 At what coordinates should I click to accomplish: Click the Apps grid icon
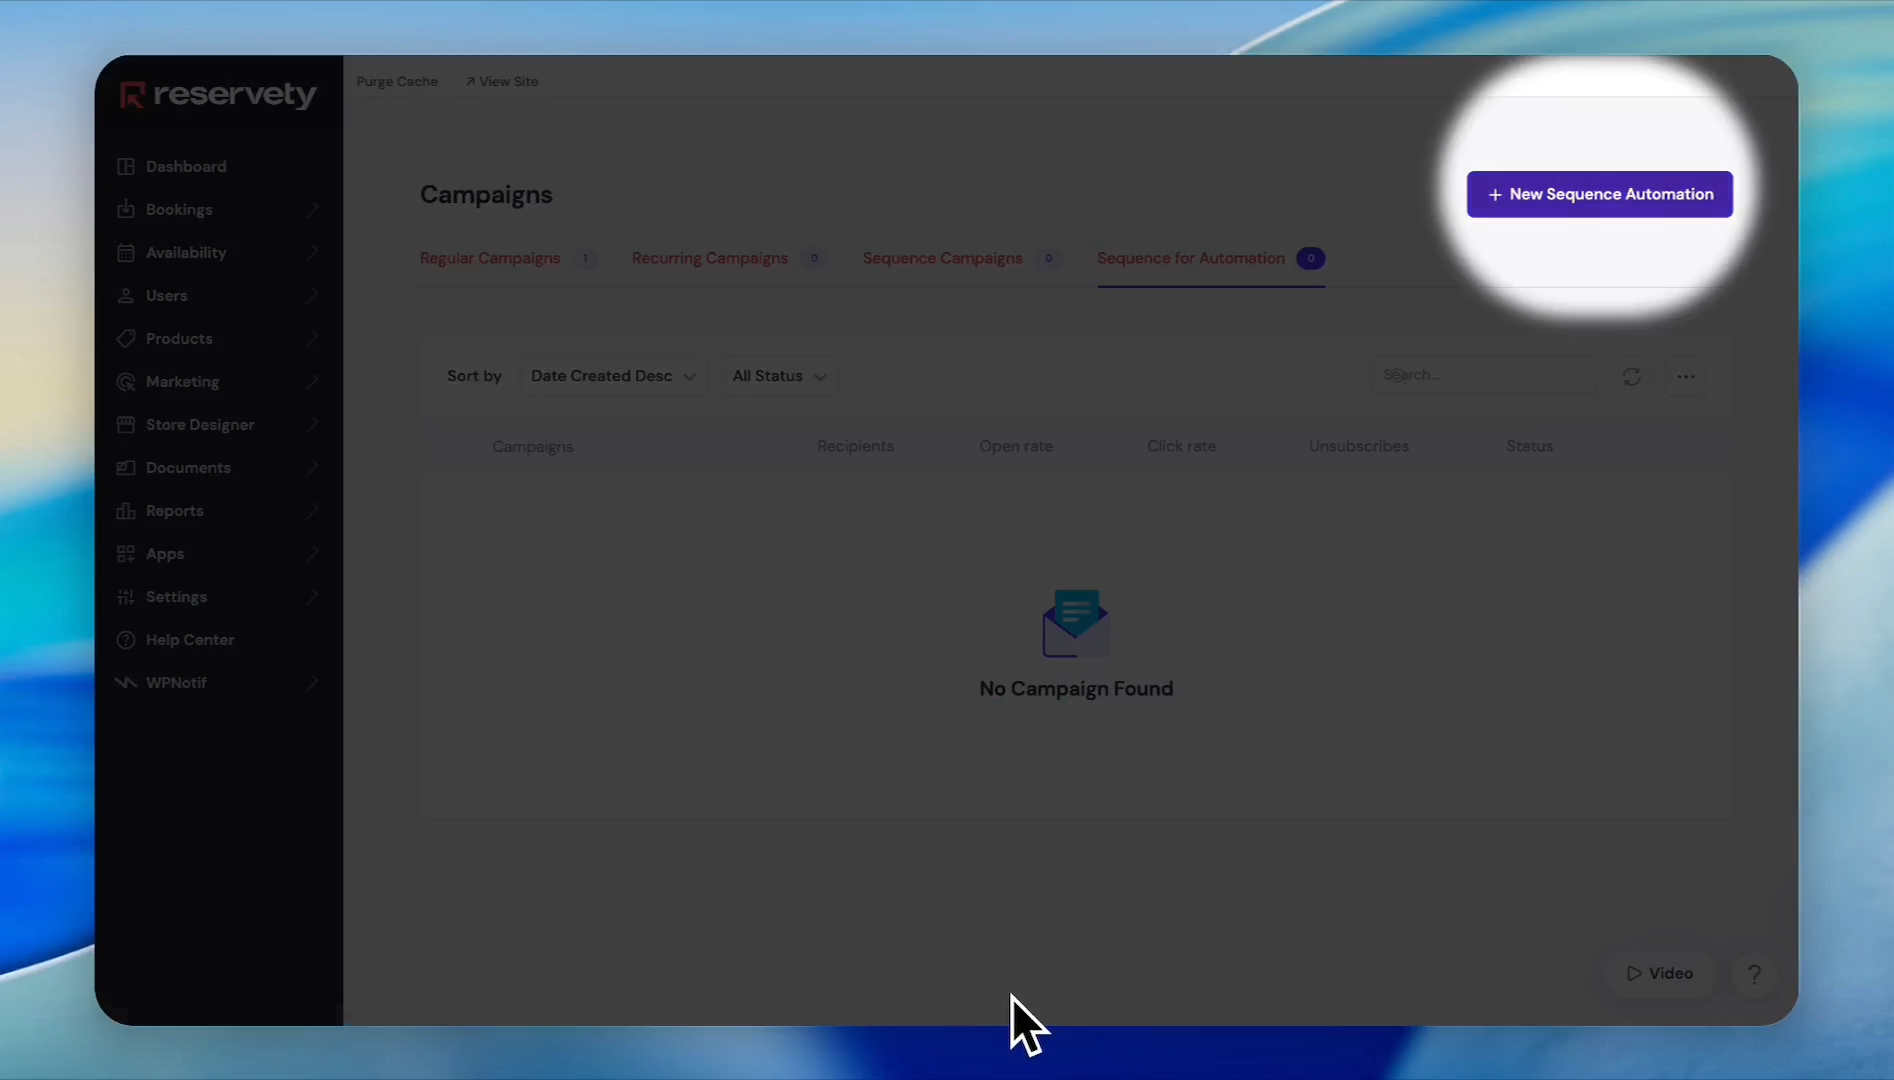[x=125, y=553]
